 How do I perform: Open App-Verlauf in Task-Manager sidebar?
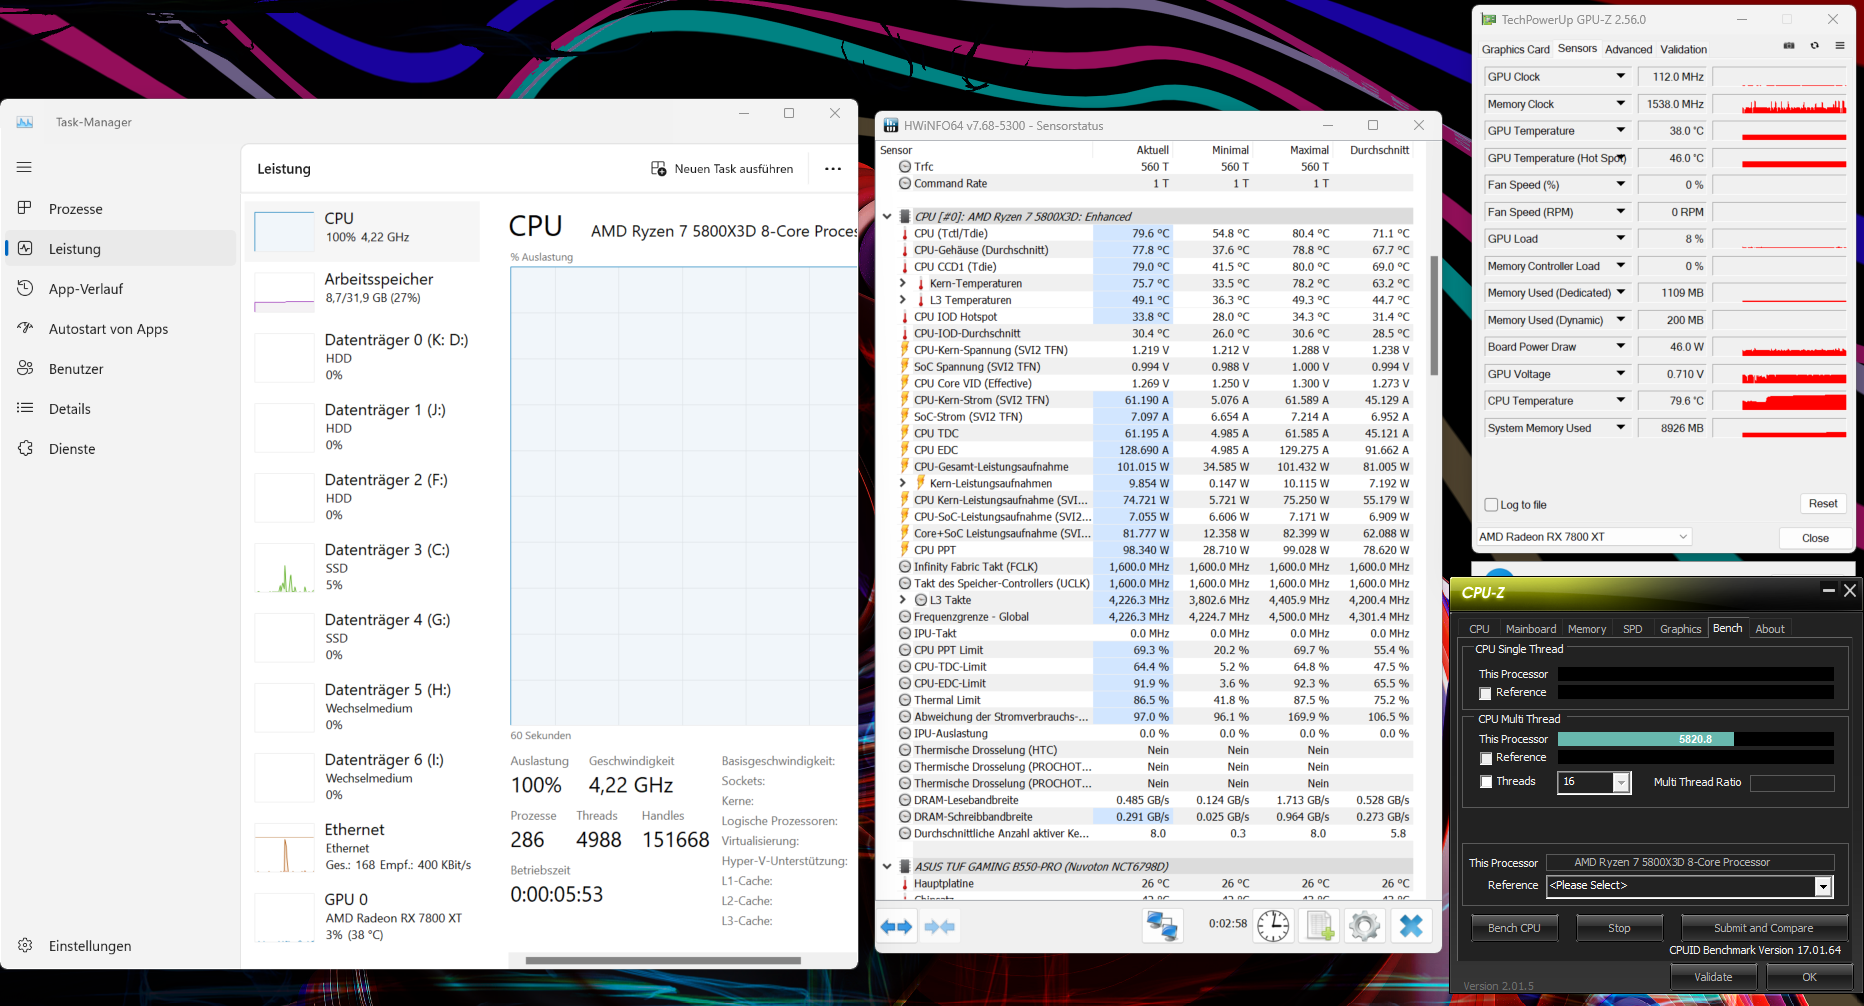point(120,289)
